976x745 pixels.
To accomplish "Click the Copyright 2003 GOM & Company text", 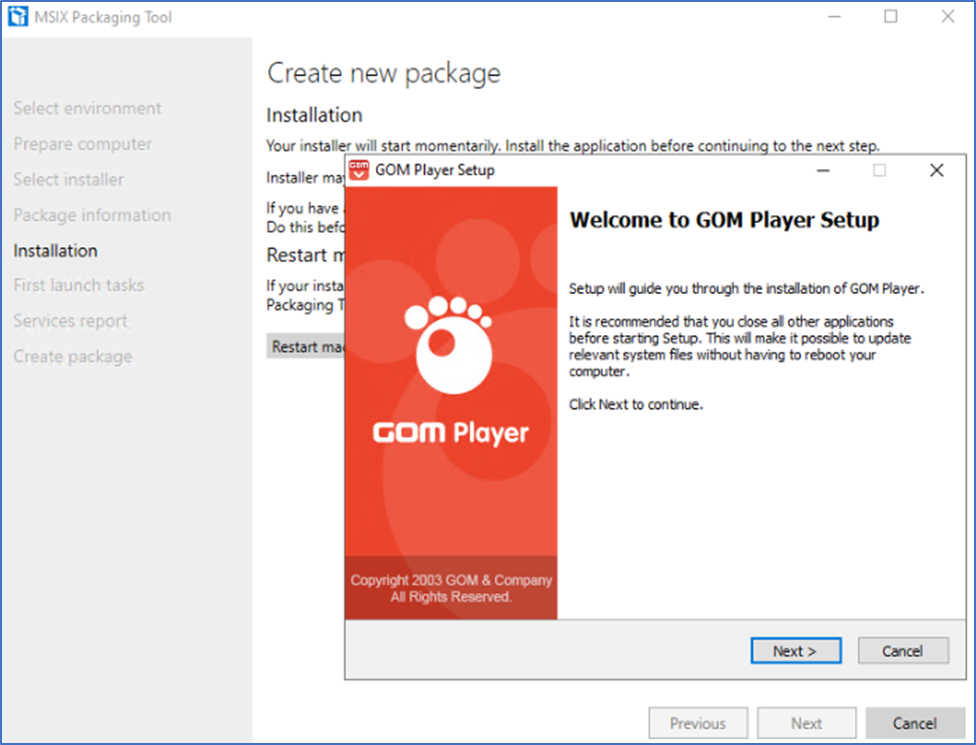I will click(x=451, y=580).
